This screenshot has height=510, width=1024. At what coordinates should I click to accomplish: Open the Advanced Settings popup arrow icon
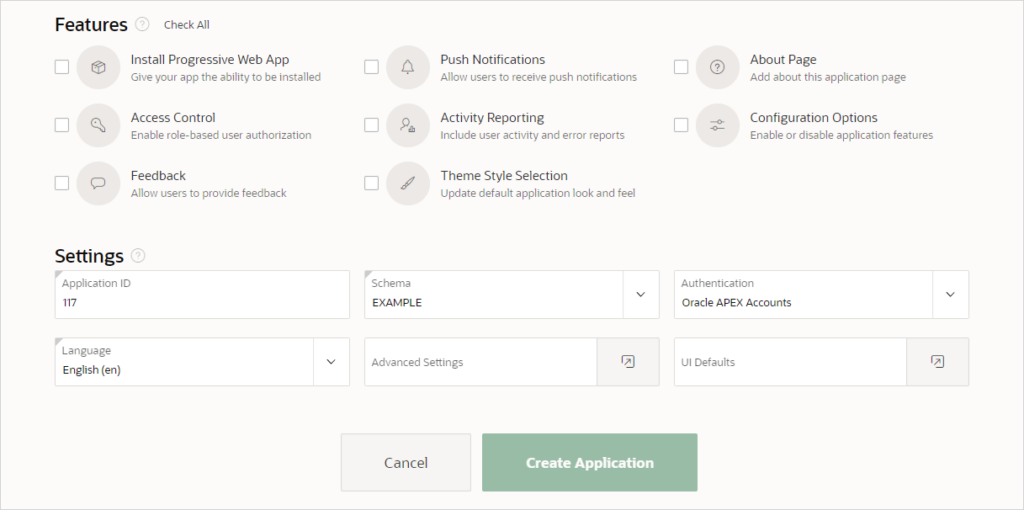628,362
